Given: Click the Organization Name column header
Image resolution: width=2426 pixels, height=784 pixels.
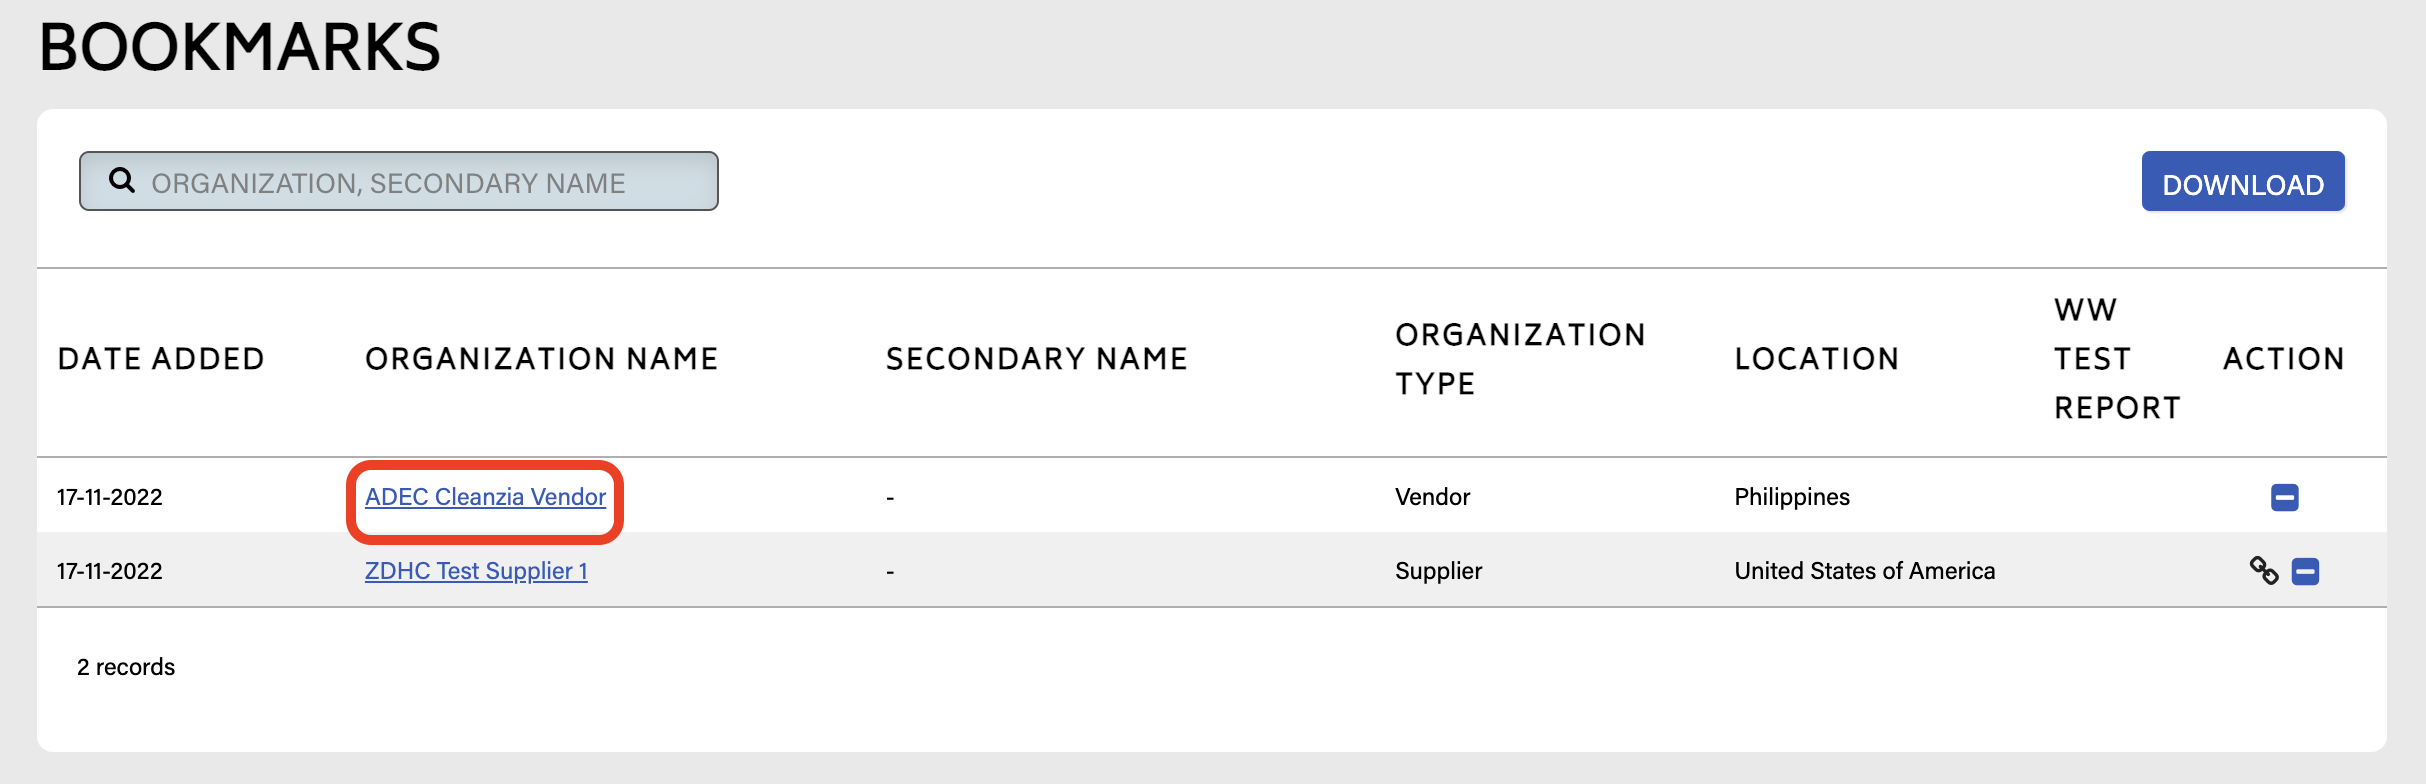Looking at the screenshot, I should 541,359.
